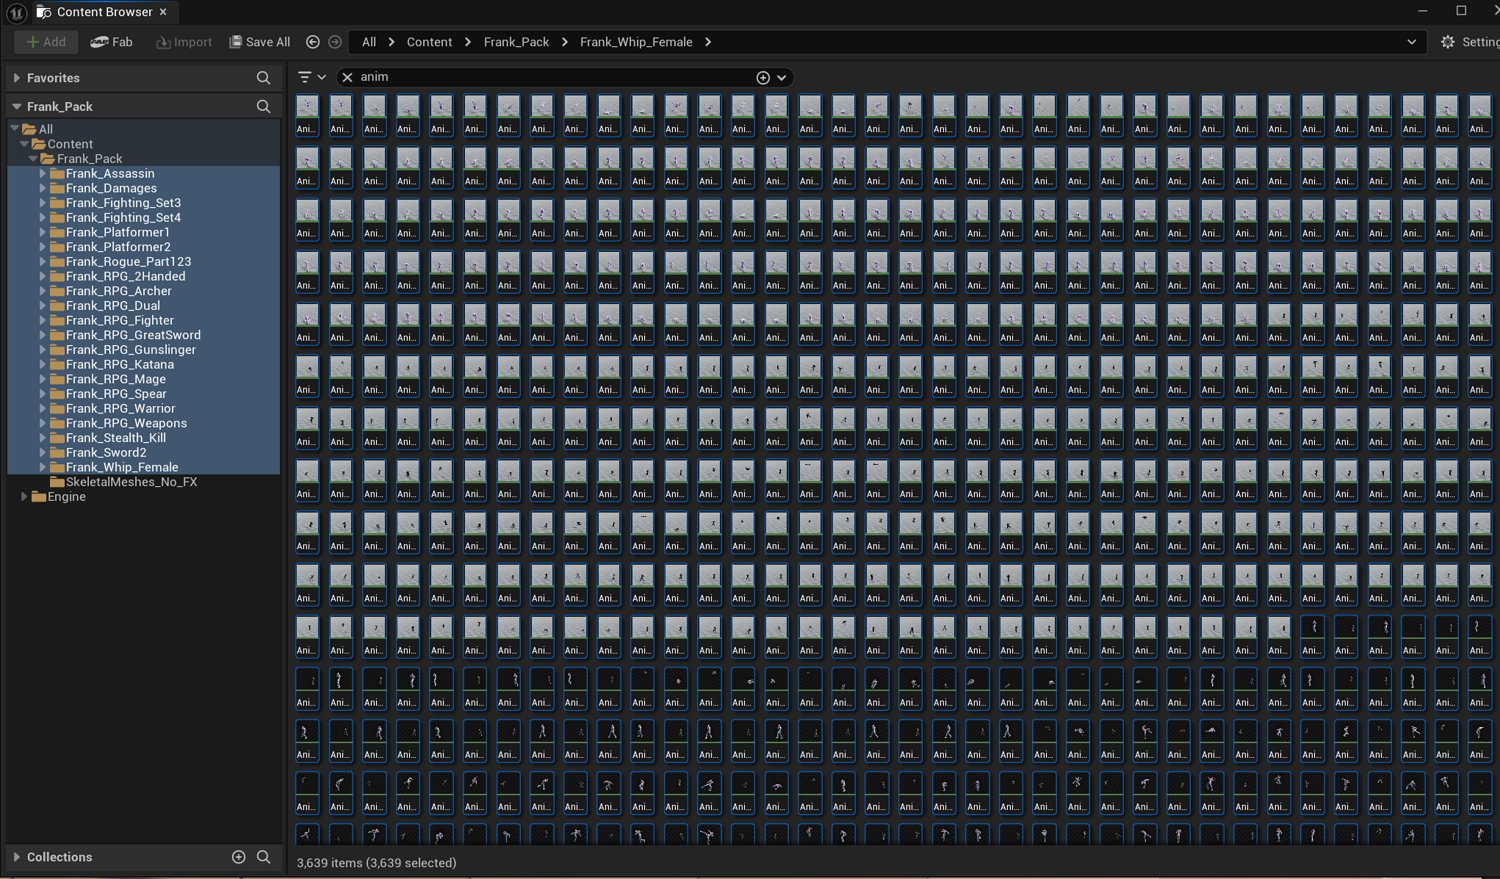Open the chevron after "Frank_Whip_Female" in the breadcrumb
This screenshot has width=1500, height=879.
[708, 42]
